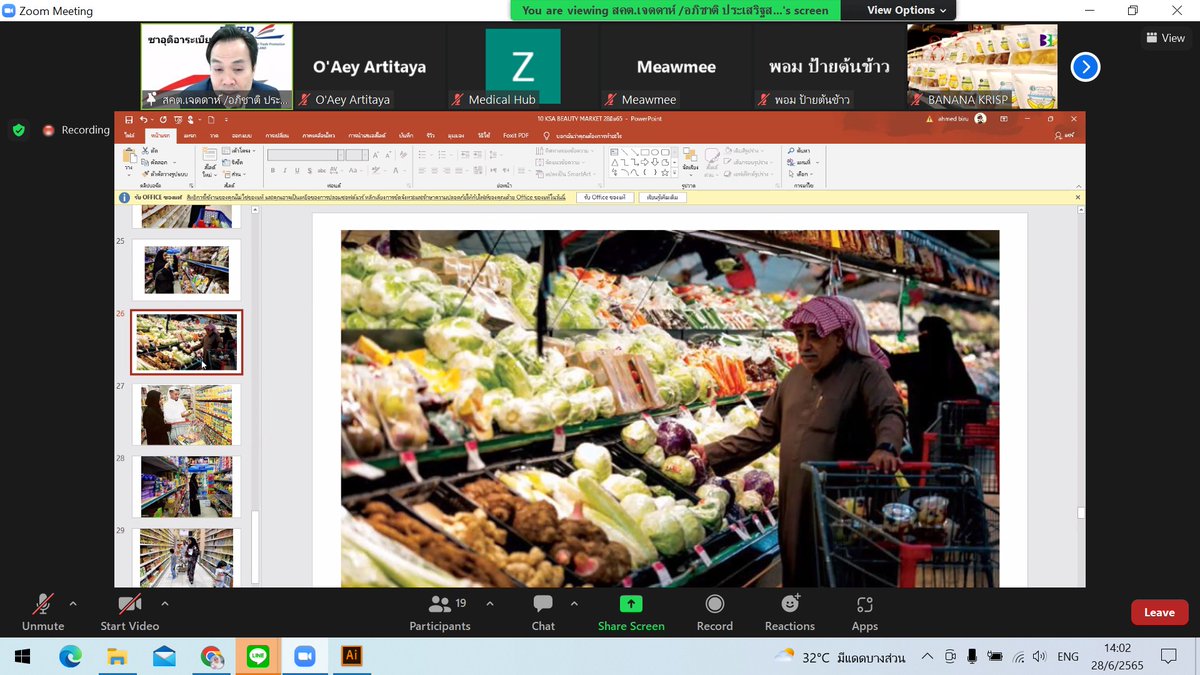
Task: Select slide 29 thumbnail in PowerPoint
Action: click(187, 557)
